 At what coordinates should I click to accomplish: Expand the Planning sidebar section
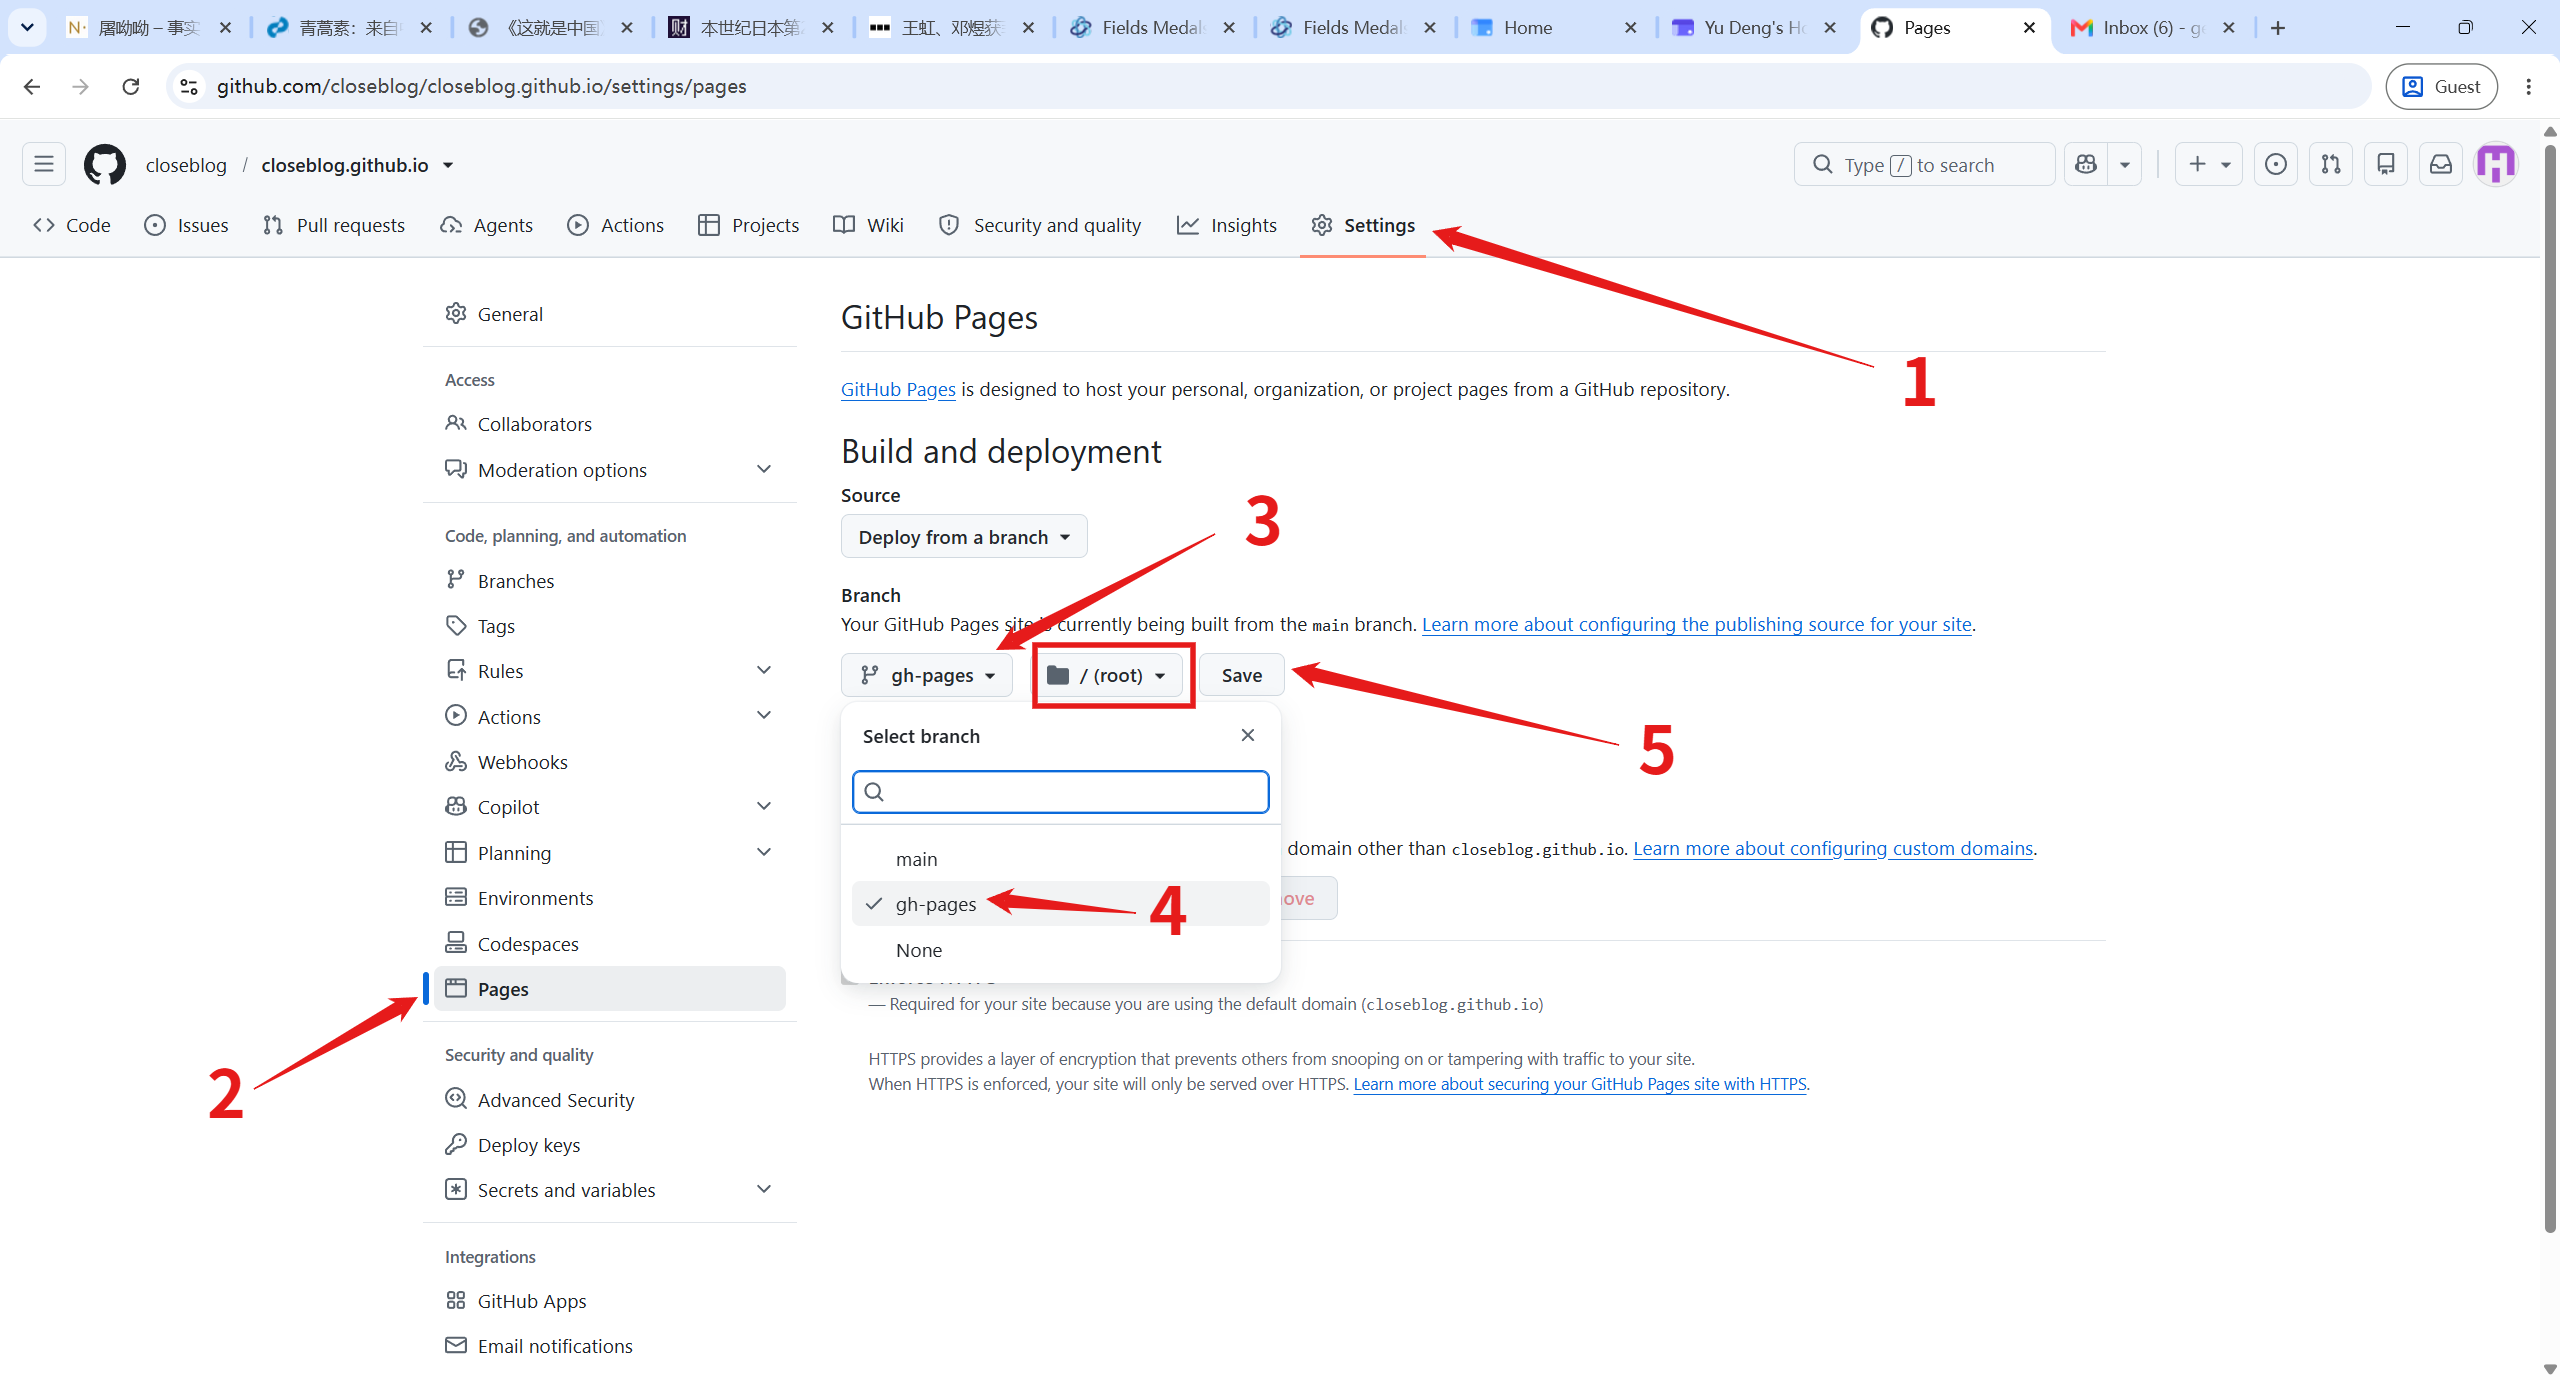(610, 853)
